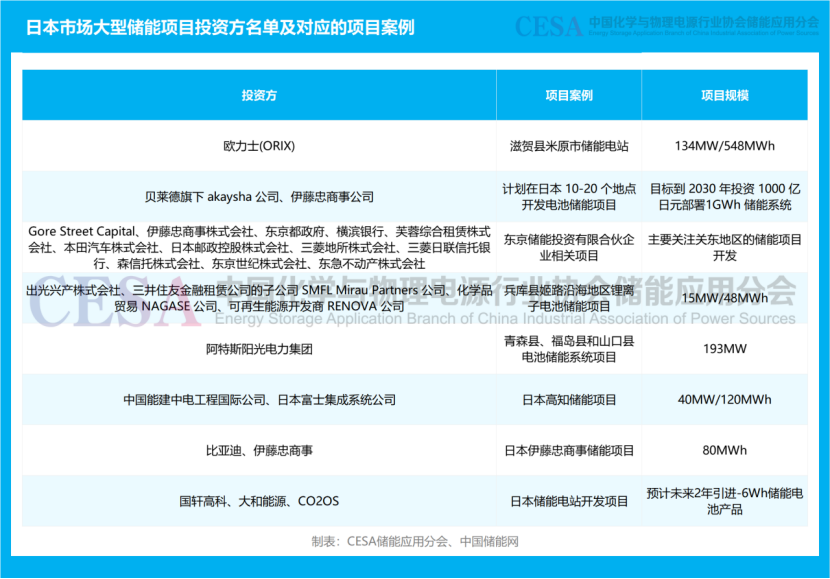Click the '贝莱德旗下 akaysha 公司、伊藤忠商事公司' cell

(259, 197)
